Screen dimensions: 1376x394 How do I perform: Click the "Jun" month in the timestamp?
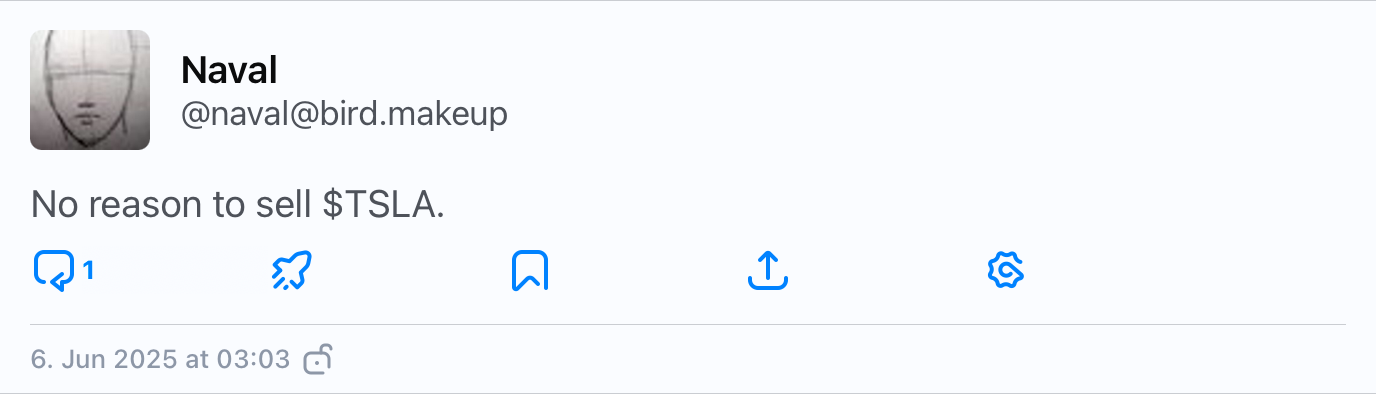pyautogui.click(x=84, y=359)
